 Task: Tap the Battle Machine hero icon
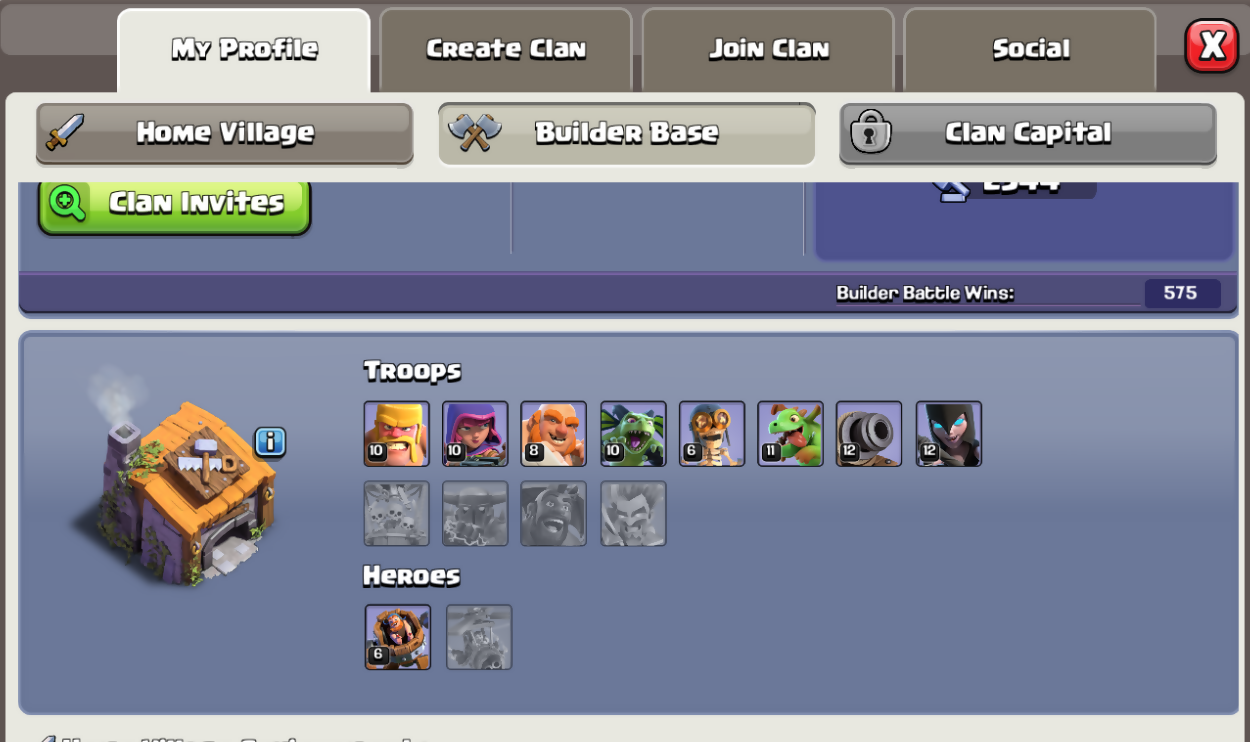[398, 637]
